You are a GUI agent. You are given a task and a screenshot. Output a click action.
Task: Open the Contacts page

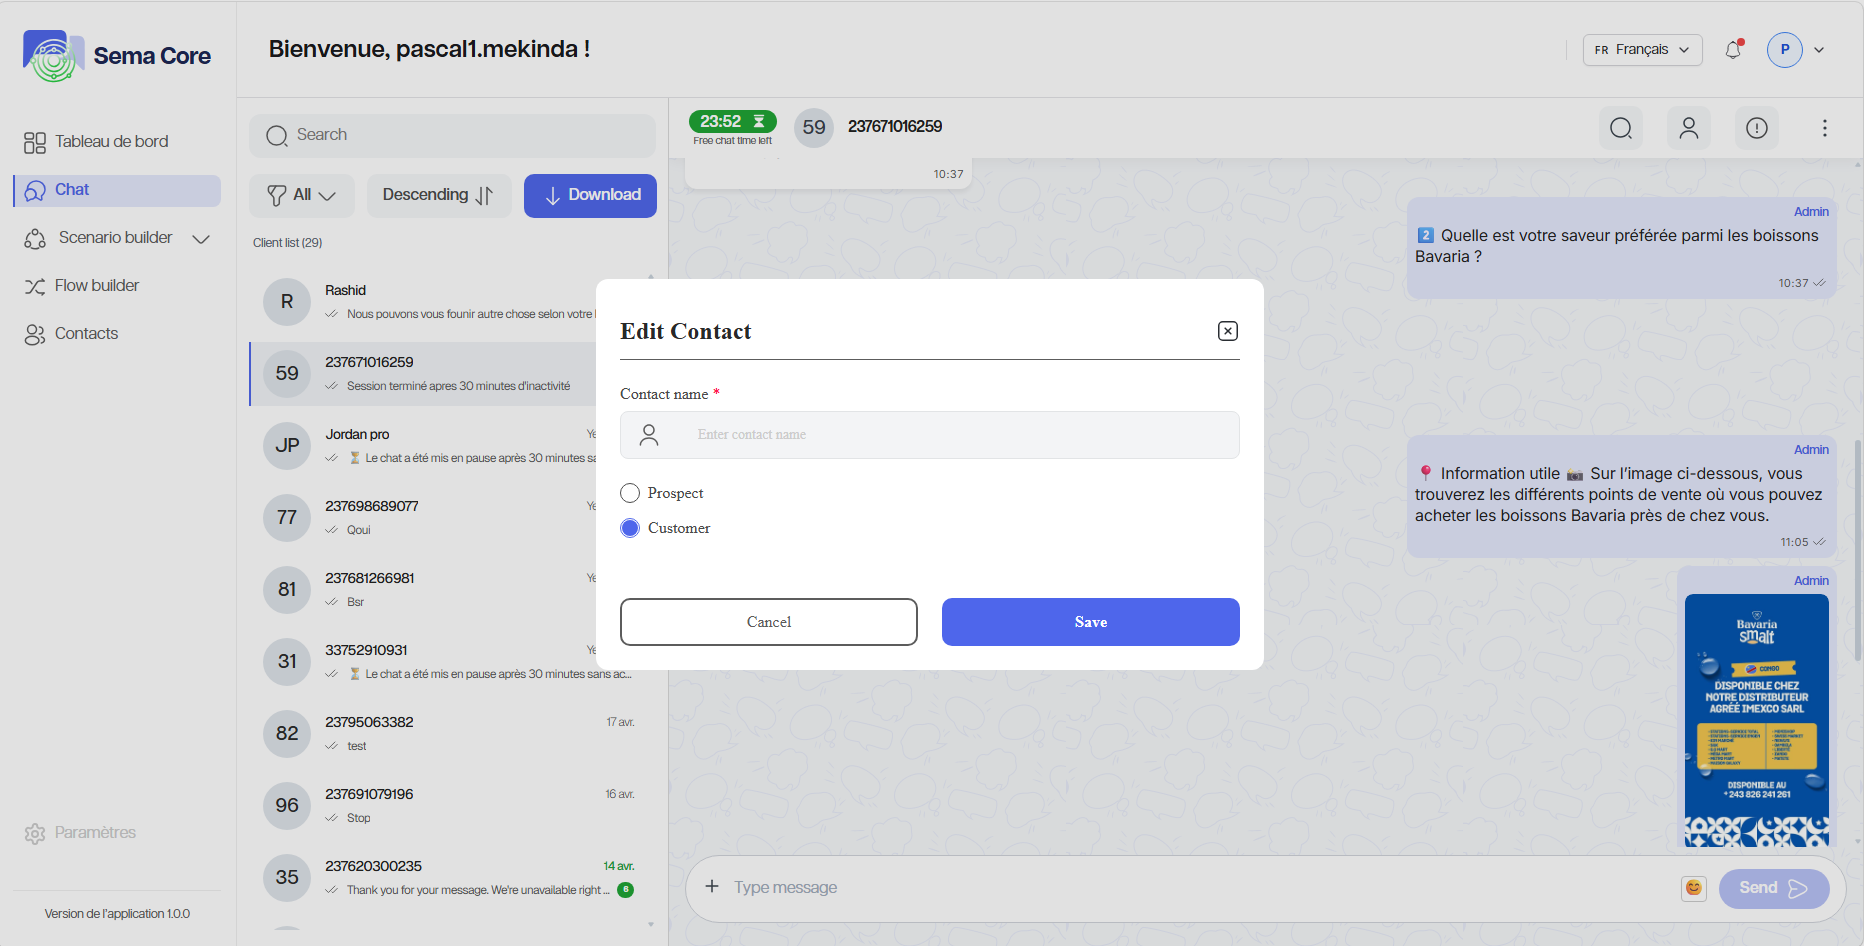click(x=86, y=334)
